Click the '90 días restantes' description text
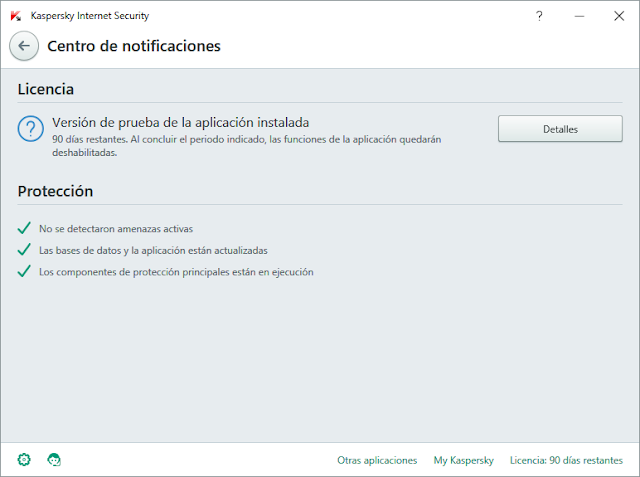This screenshot has width=640, height=477. coord(247,146)
